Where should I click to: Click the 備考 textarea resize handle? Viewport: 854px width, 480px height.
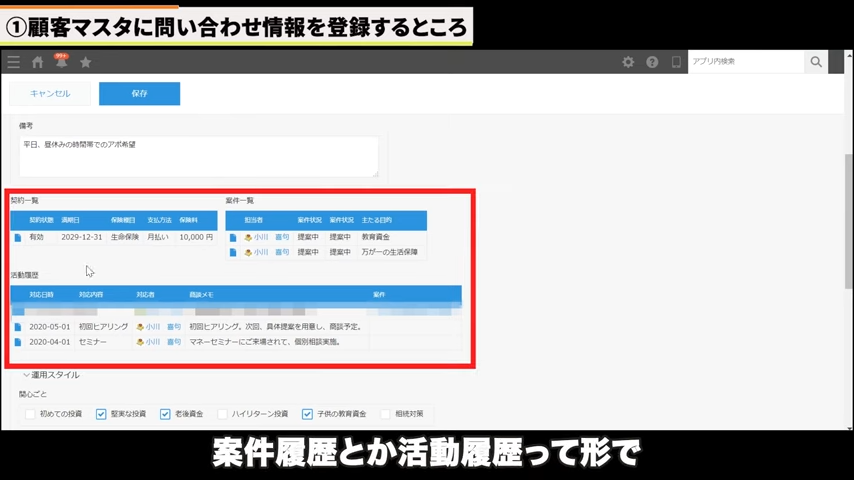[375, 174]
